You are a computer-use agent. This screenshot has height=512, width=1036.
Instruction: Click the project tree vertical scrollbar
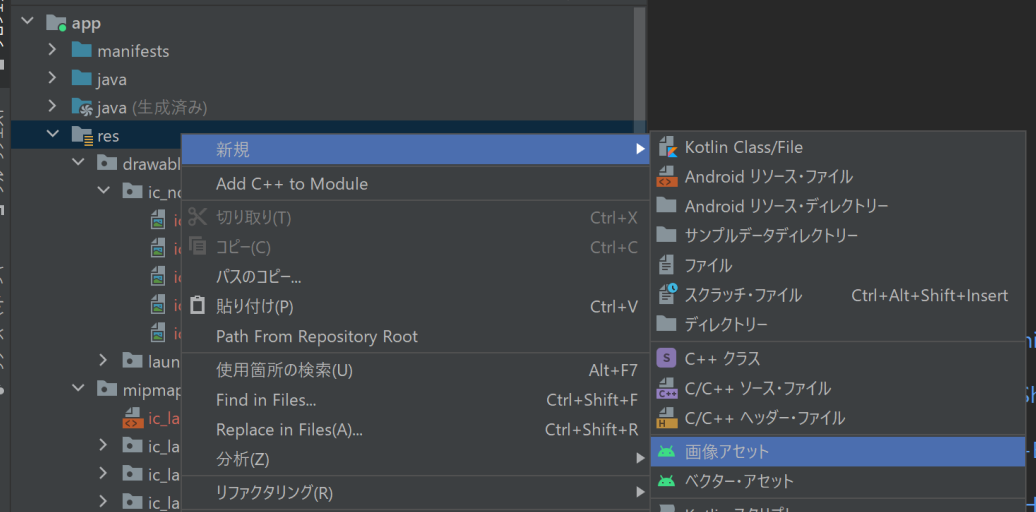coord(639,60)
